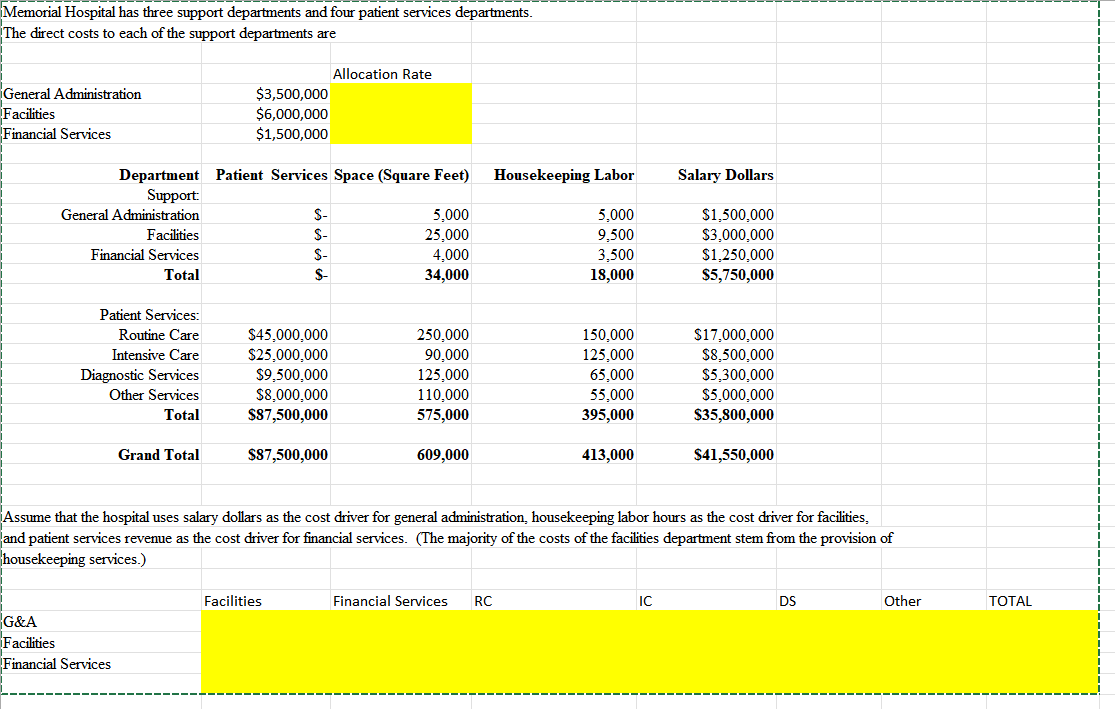Click patient services total labor 395,000
The image size is (1115, 709).
[x=608, y=415]
